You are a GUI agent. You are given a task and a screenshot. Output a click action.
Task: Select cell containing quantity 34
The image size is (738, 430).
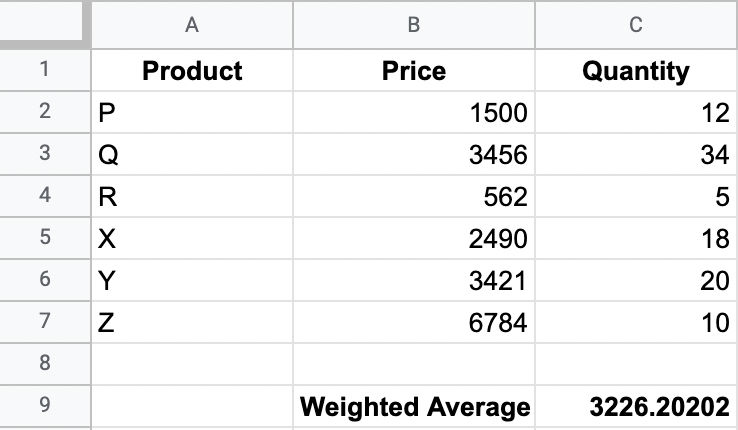636,154
